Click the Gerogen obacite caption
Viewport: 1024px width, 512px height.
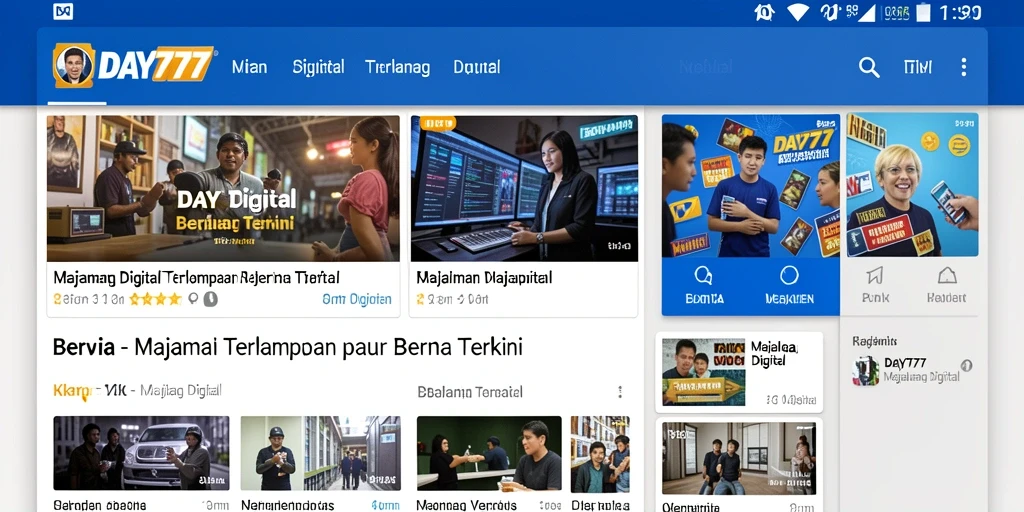(x=99, y=505)
